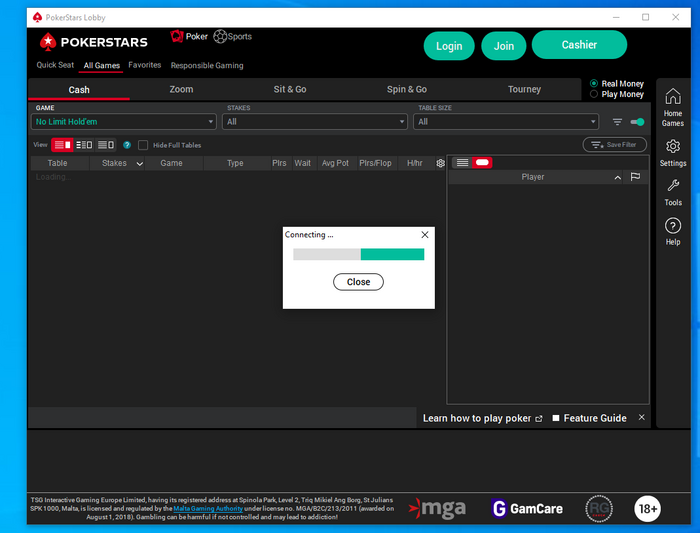Sort by Plrs/Flop column header
The image size is (700, 533).
tap(375, 163)
